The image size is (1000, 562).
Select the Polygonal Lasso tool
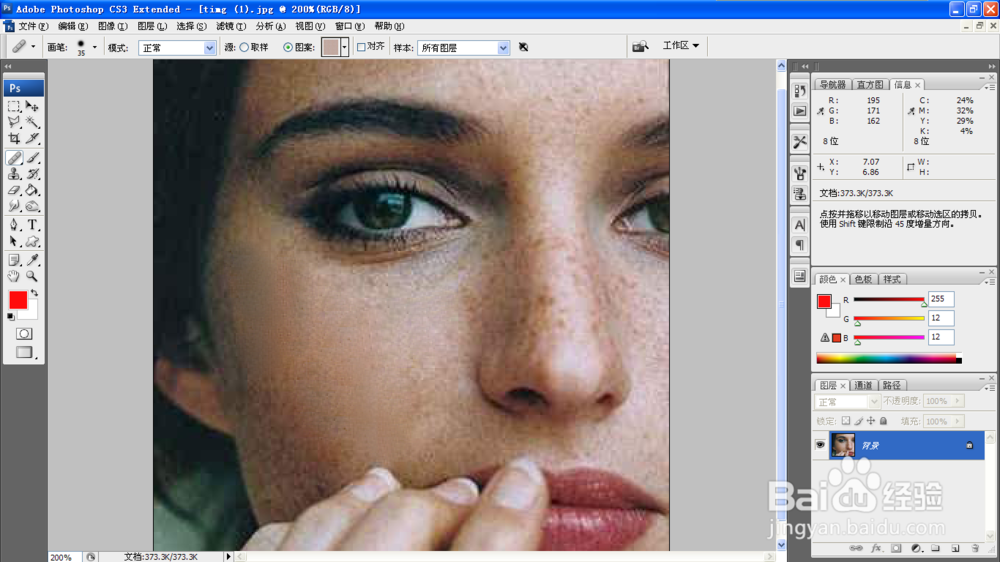tap(13, 122)
